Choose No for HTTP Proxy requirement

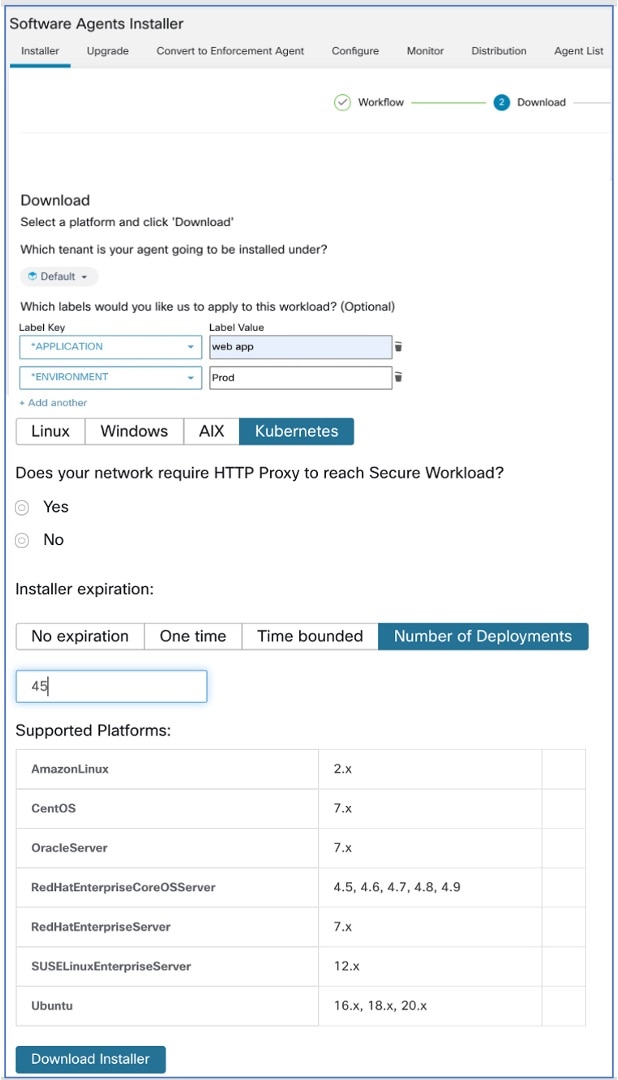[x=23, y=540]
